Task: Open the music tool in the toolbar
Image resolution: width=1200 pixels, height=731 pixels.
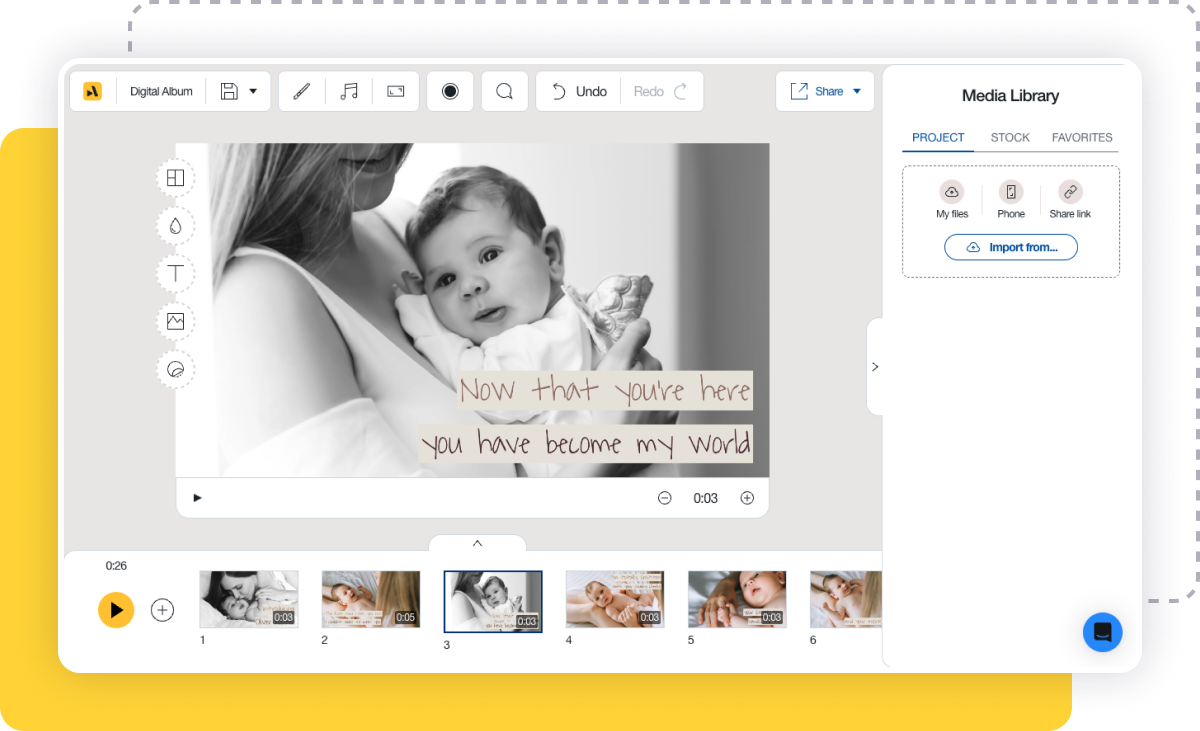Action: (x=348, y=91)
